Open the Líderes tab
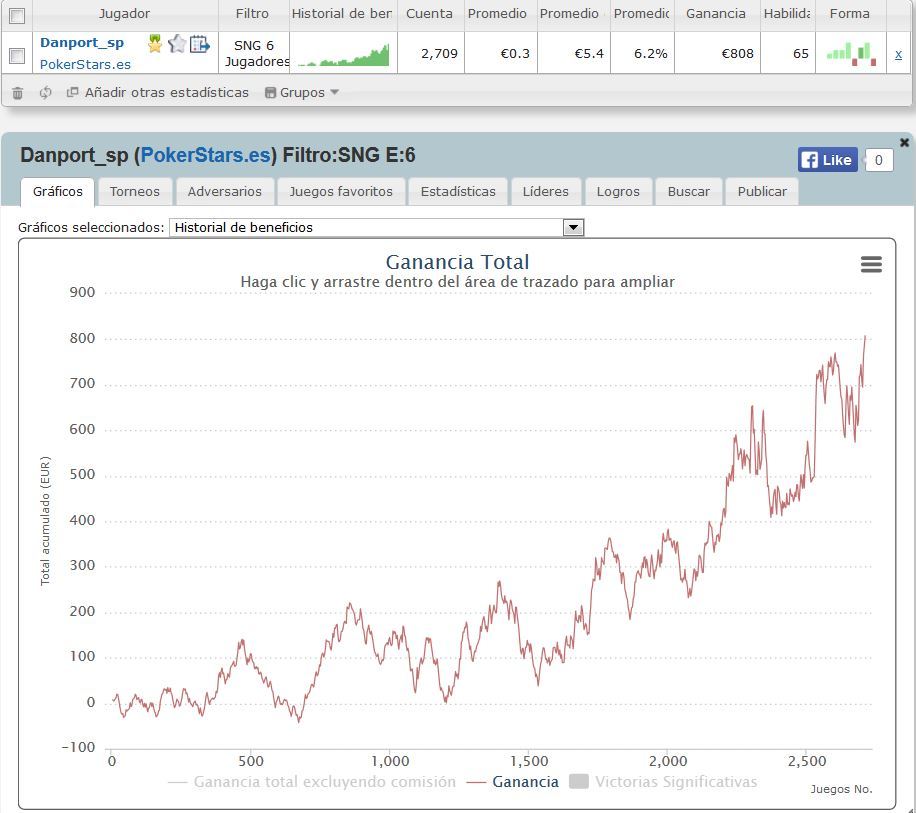Screen dimensions: 916x813 (546, 192)
